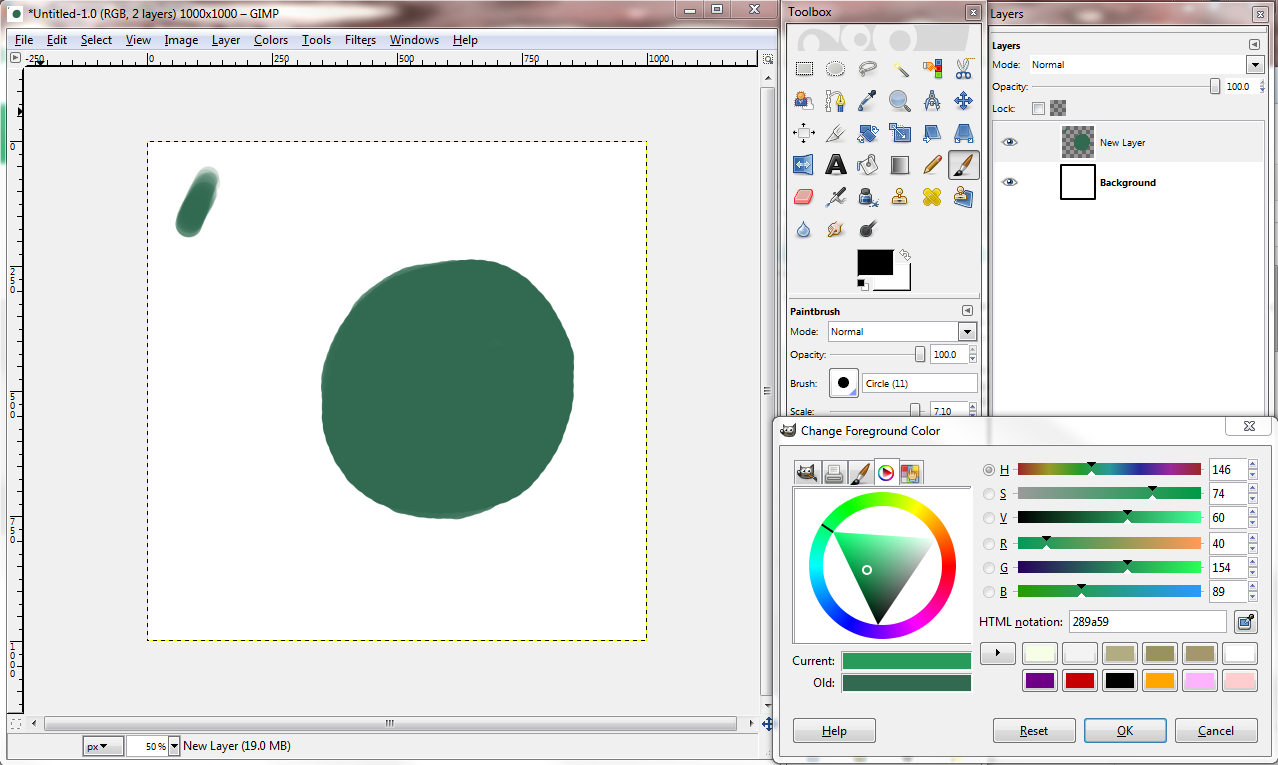
Task: Select the Rectangle Select tool
Action: point(804,69)
